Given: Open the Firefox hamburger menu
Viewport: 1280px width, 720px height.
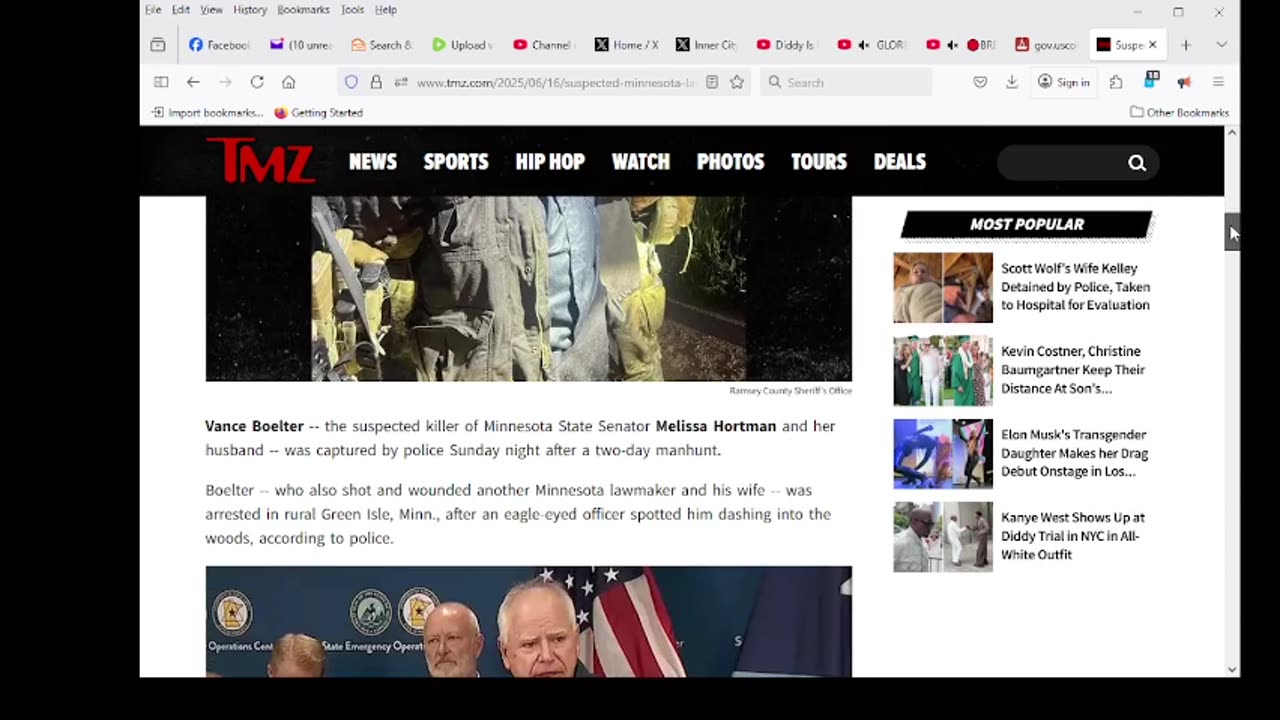Looking at the screenshot, I should click(x=1218, y=82).
